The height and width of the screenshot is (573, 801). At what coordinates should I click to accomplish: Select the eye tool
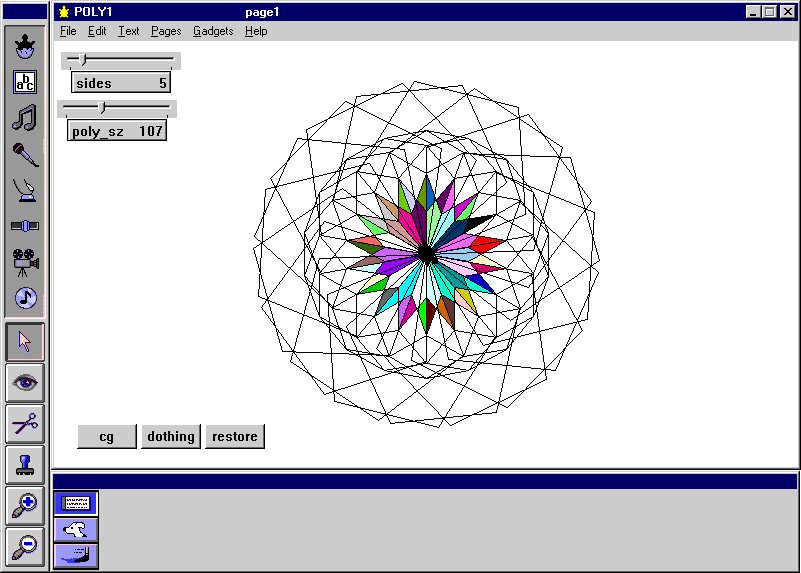pos(25,383)
